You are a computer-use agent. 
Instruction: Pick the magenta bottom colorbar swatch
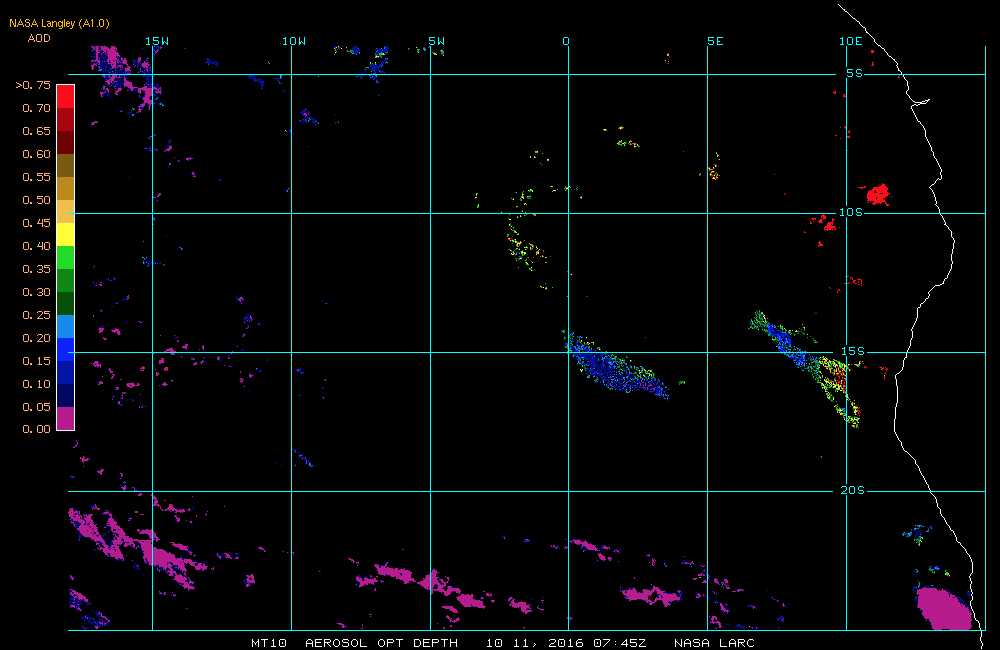click(x=66, y=418)
